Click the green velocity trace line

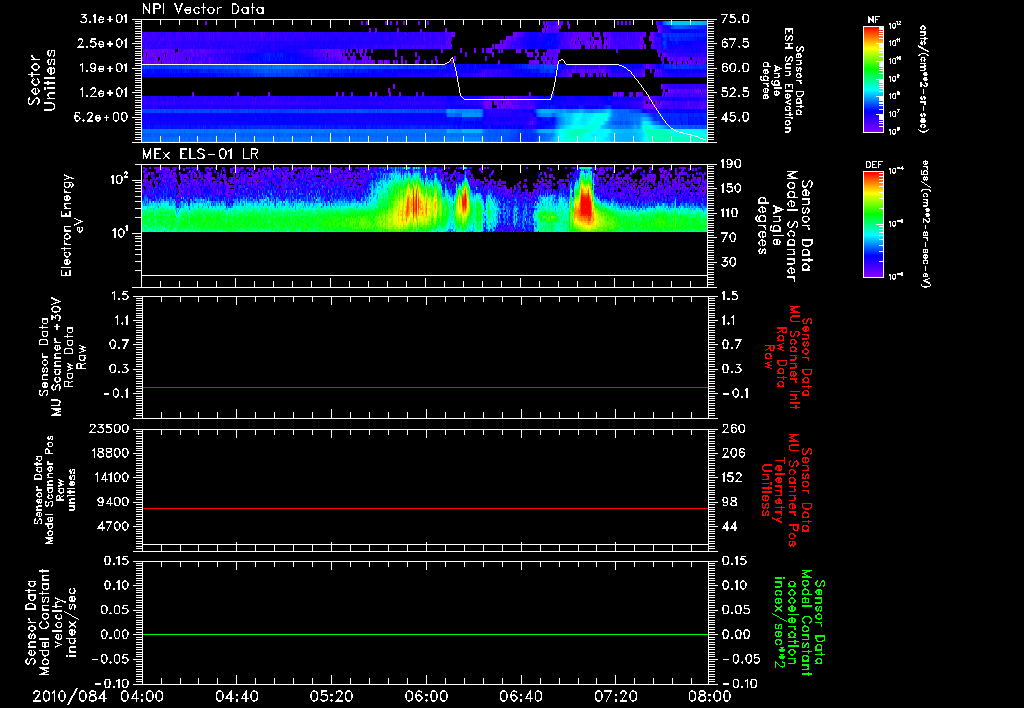coord(425,634)
